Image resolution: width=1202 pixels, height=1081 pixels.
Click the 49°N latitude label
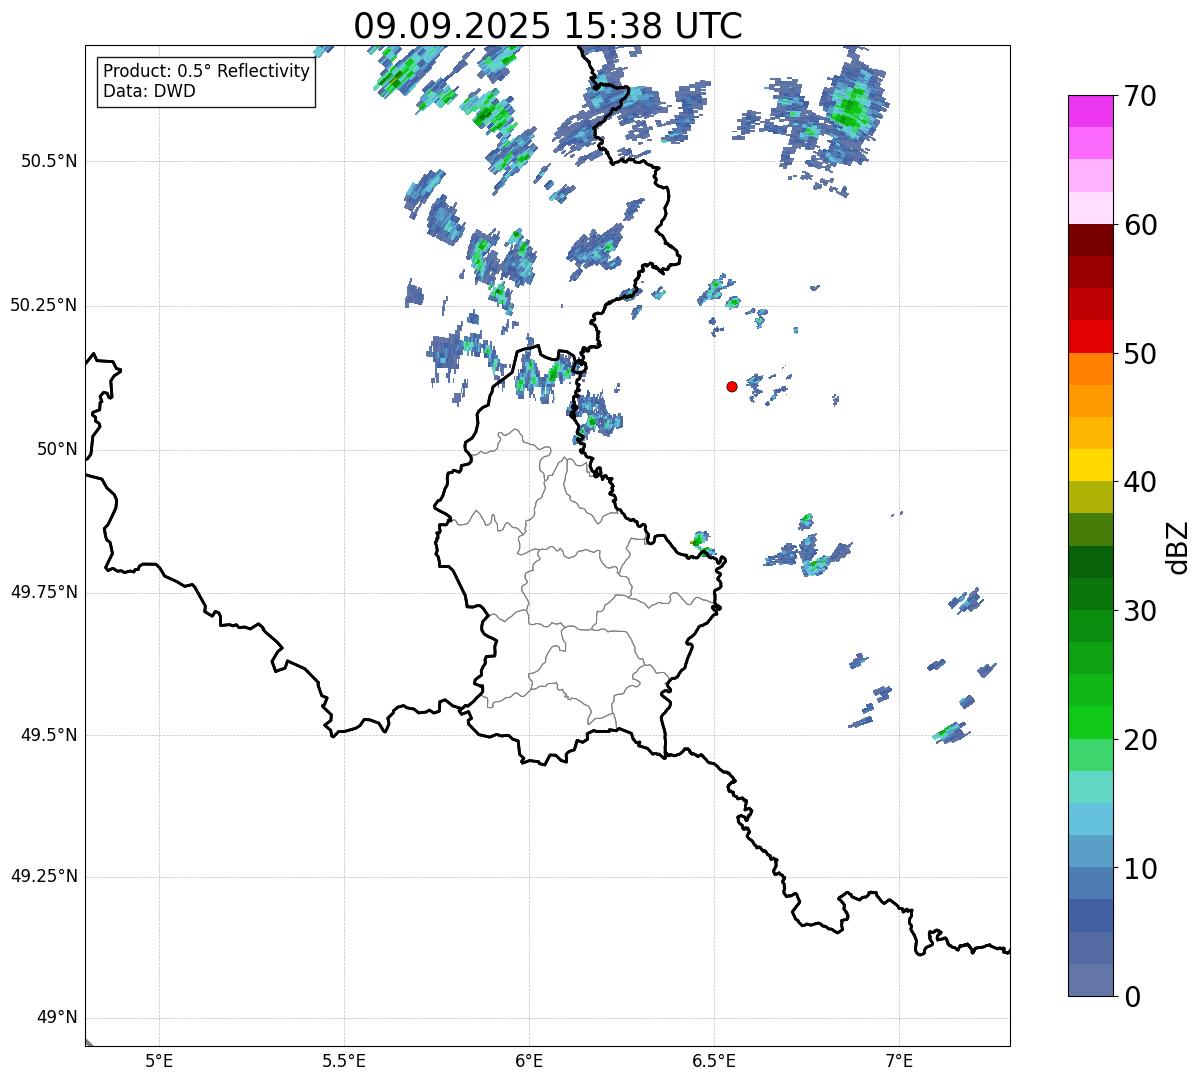57,1018
